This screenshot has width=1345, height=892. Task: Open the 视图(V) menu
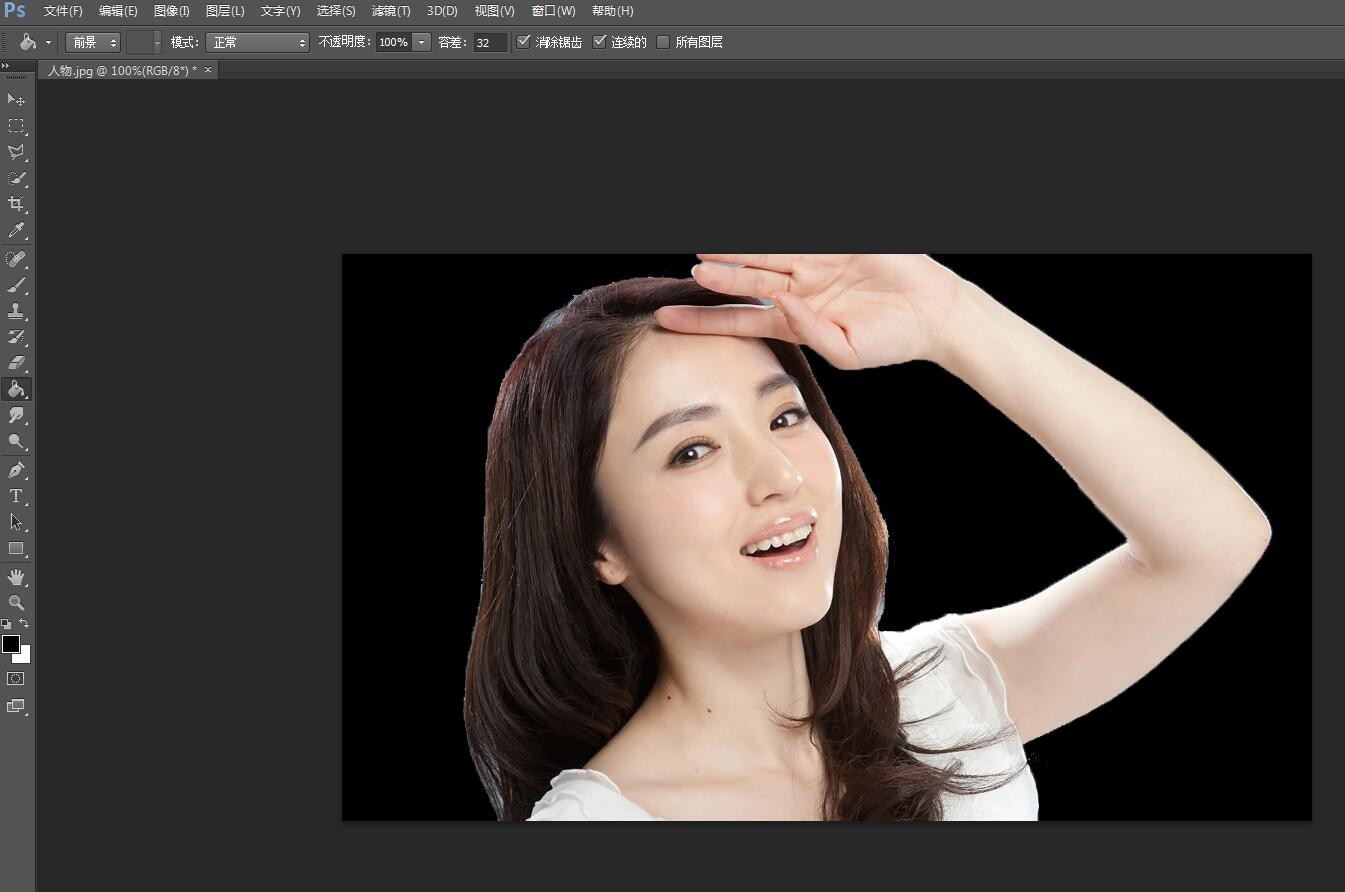click(x=494, y=11)
